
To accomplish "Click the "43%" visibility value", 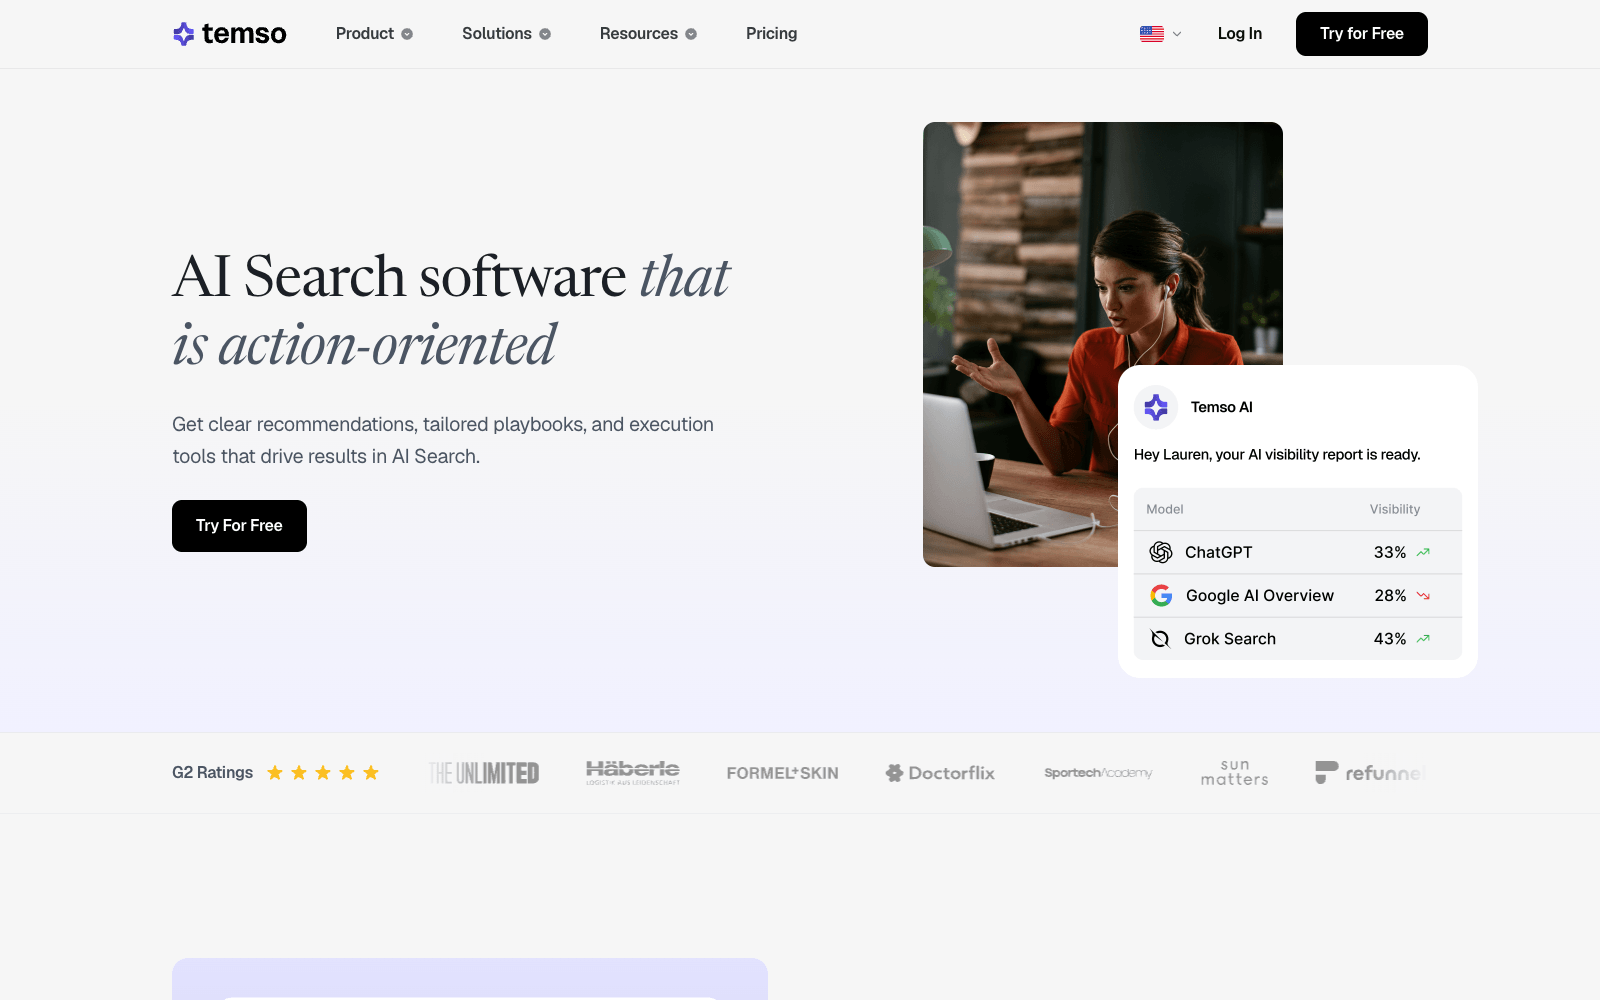I will coord(1390,639).
